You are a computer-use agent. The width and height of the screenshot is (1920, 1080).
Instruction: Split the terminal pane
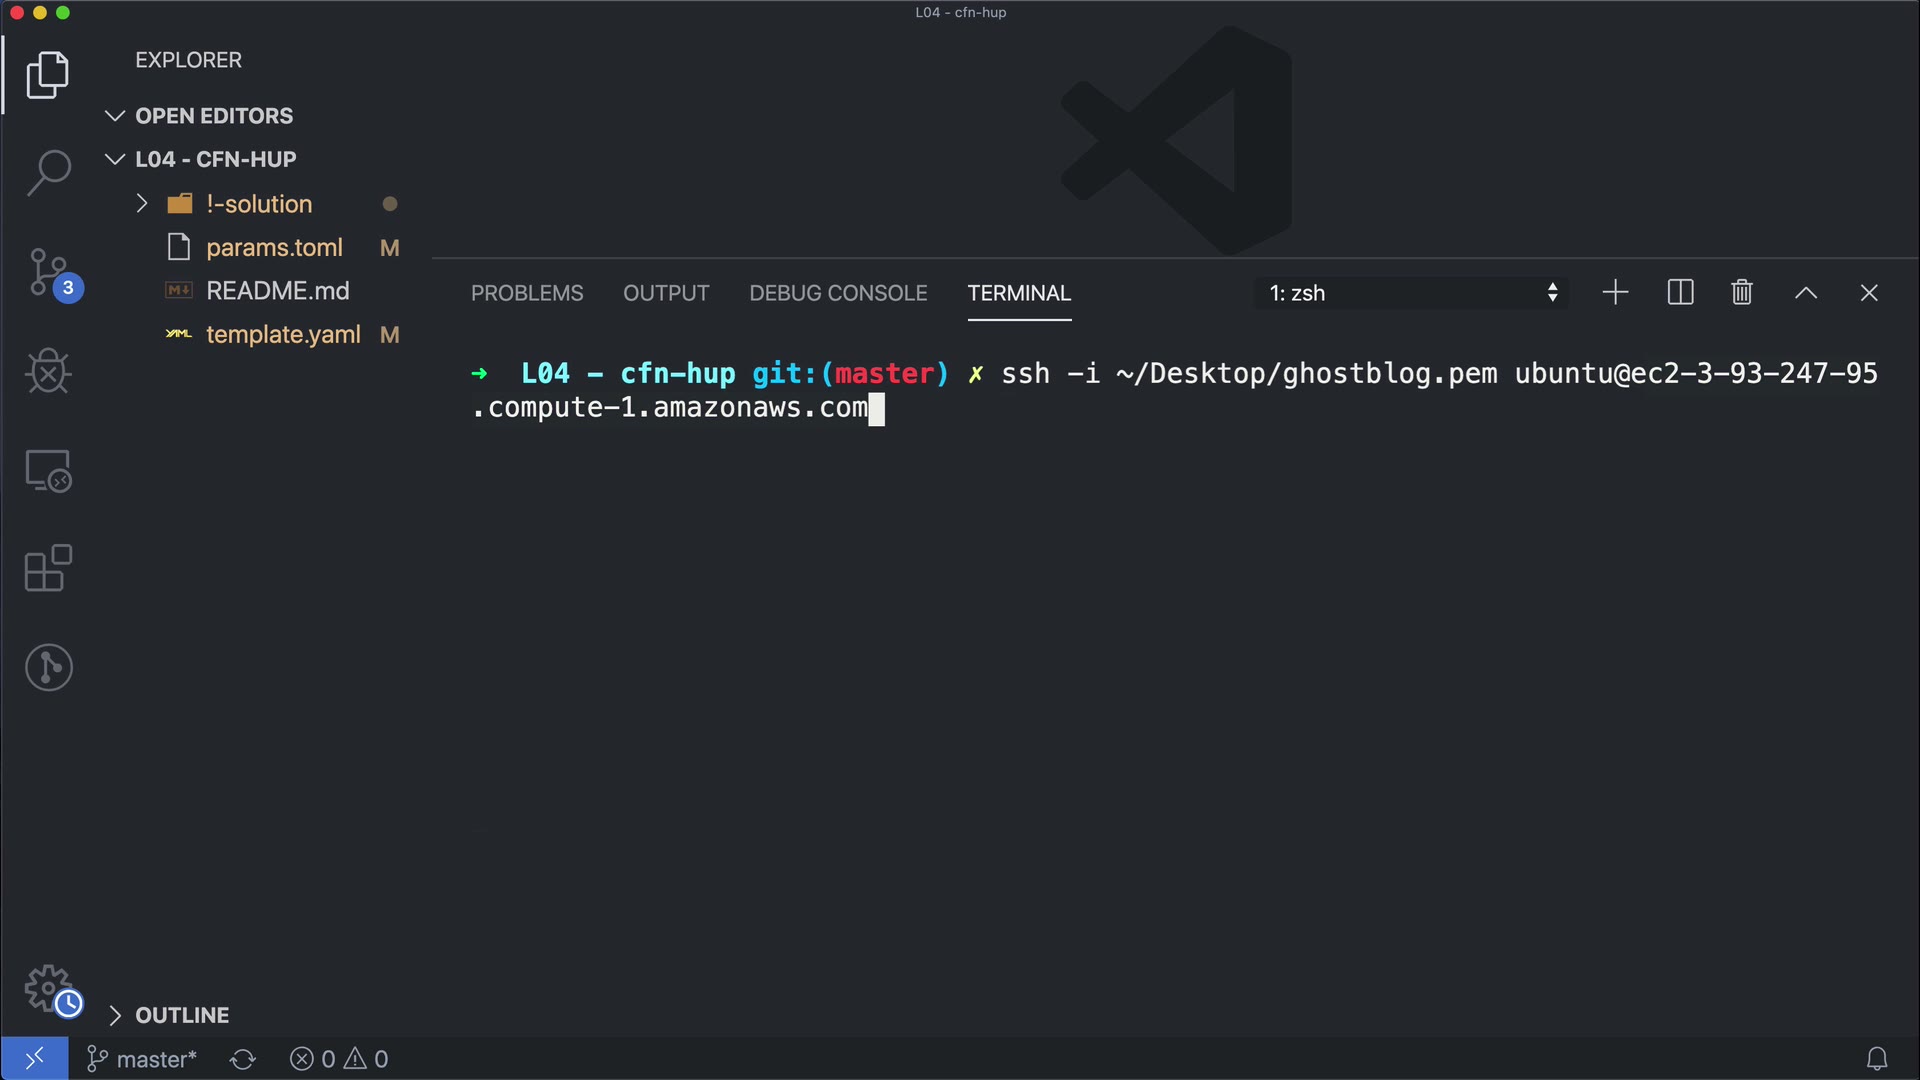(1680, 293)
